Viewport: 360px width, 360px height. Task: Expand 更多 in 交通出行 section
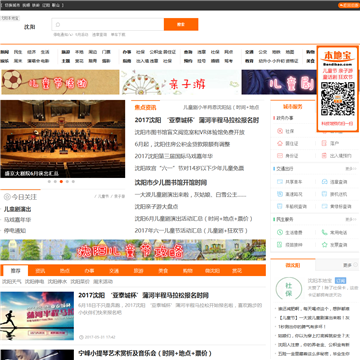tap(350, 169)
